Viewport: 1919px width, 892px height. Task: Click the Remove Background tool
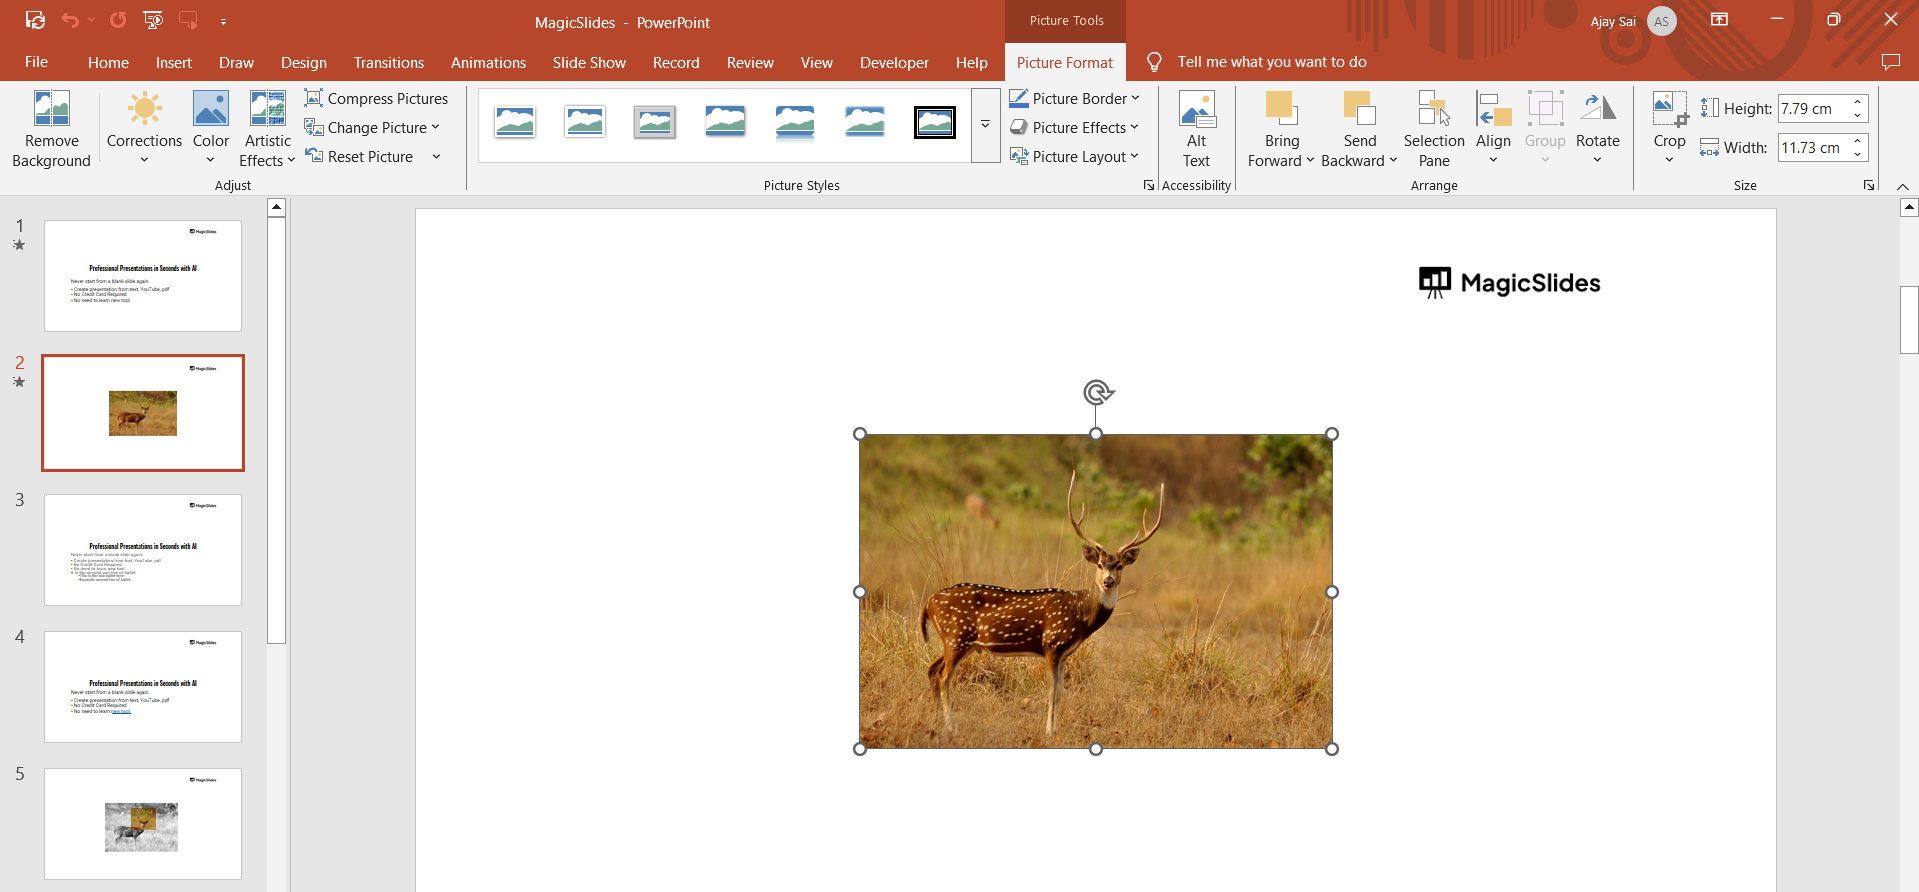click(x=51, y=129)
